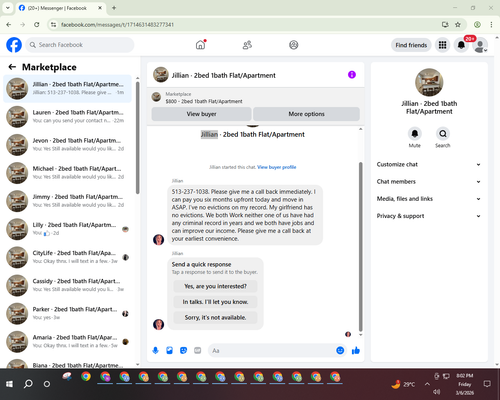Choose a sticker icon in composer
Viewport: 500px width, 400px height.
click(x=184, y=350)
